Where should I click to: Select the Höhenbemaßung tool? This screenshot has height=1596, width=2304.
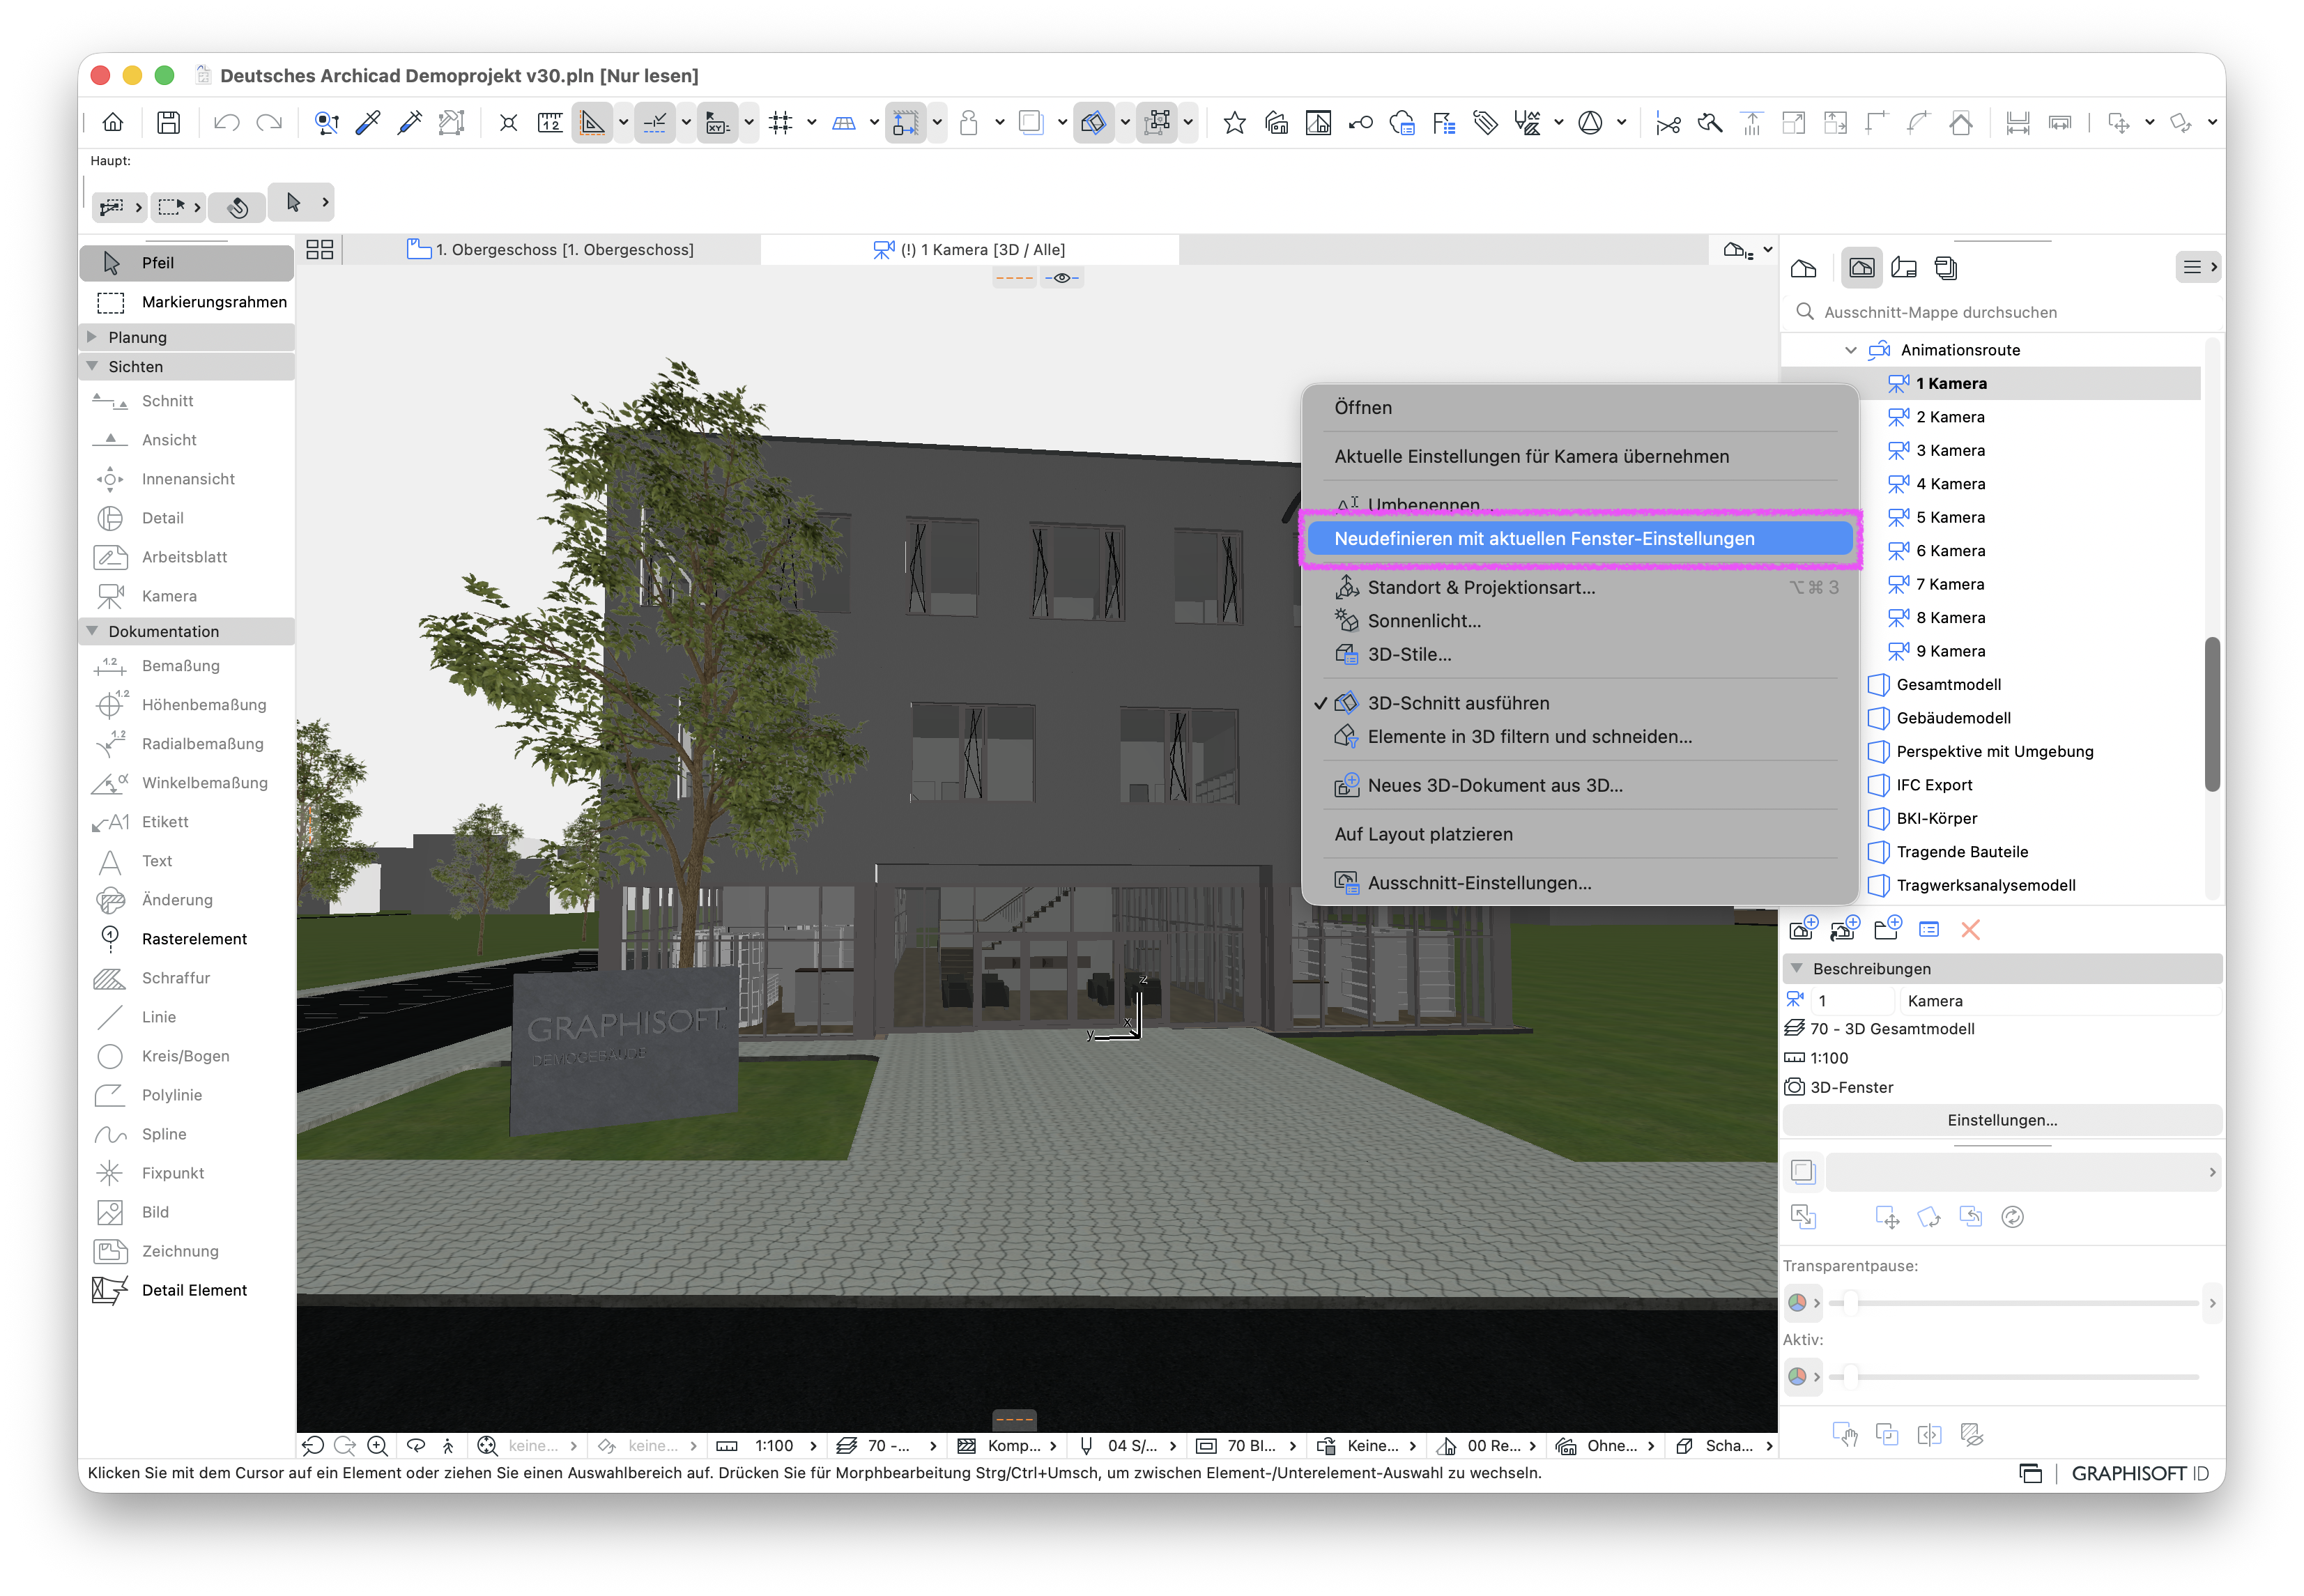[x=203, y=705]
